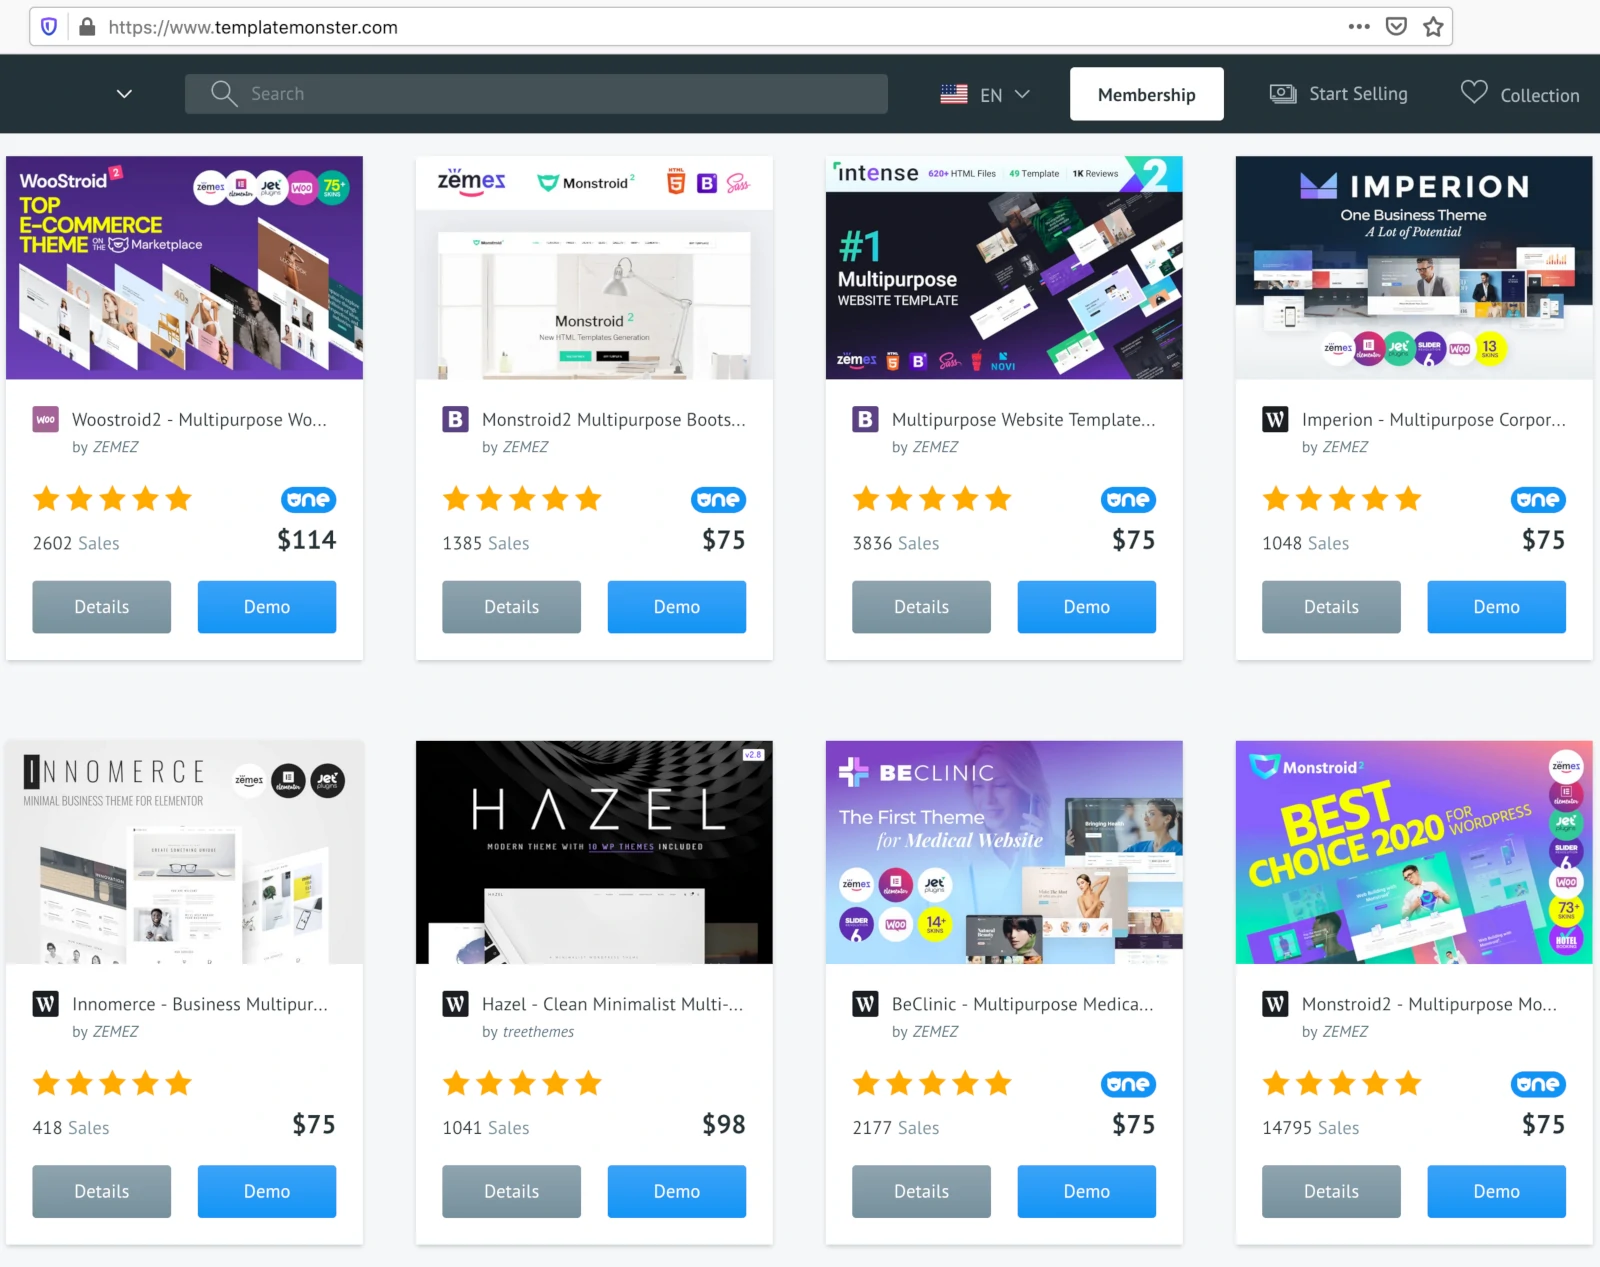Open Demo for the Imperion theme
This screenshot has height=1267, width=1600.
click(x=1495, y=607)
